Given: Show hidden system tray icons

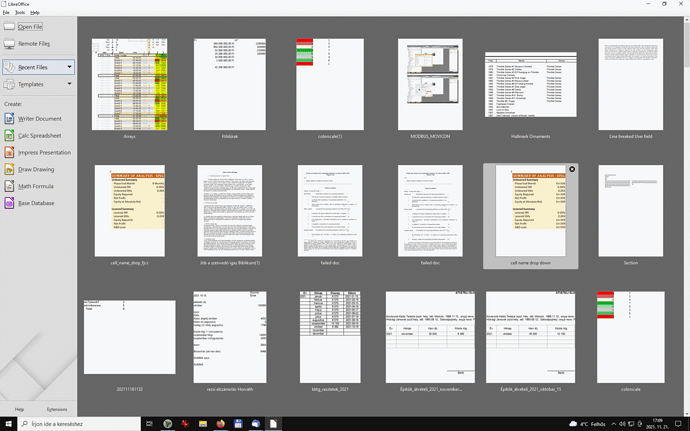Looking at the screenshot, I should [x=613, y=424].
